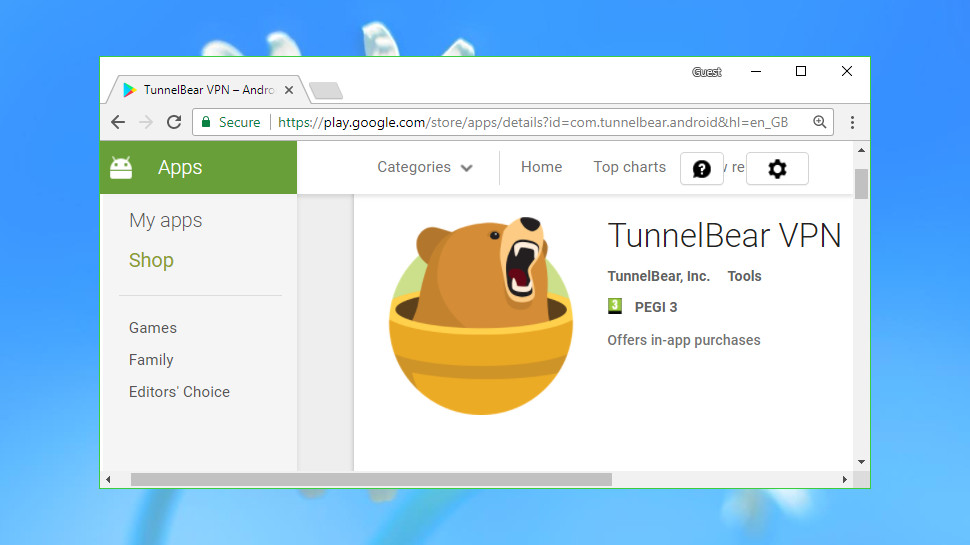This screenshot has height=545, width=970.
Task: Click the horizontal scrollbar left arrow
Action: click(x=108, y=479)
